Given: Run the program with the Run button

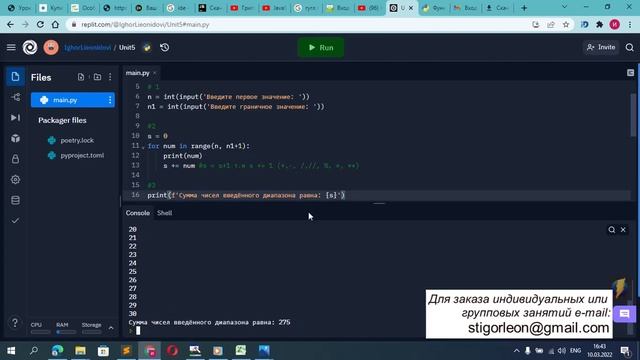Looking at the screenshot, I should [321, 48].
